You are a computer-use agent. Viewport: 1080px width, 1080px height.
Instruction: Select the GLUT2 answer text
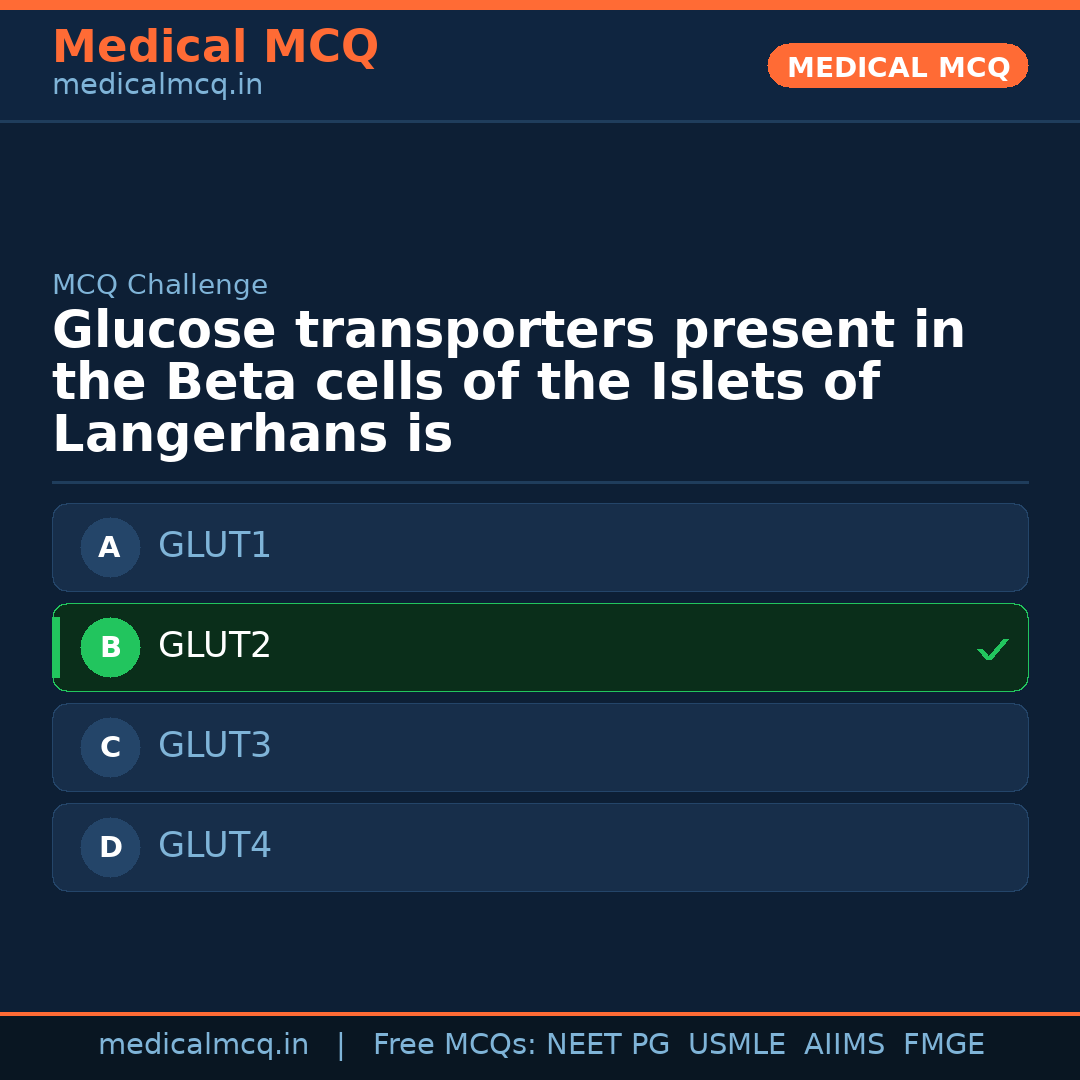click(x=214, y=646)
